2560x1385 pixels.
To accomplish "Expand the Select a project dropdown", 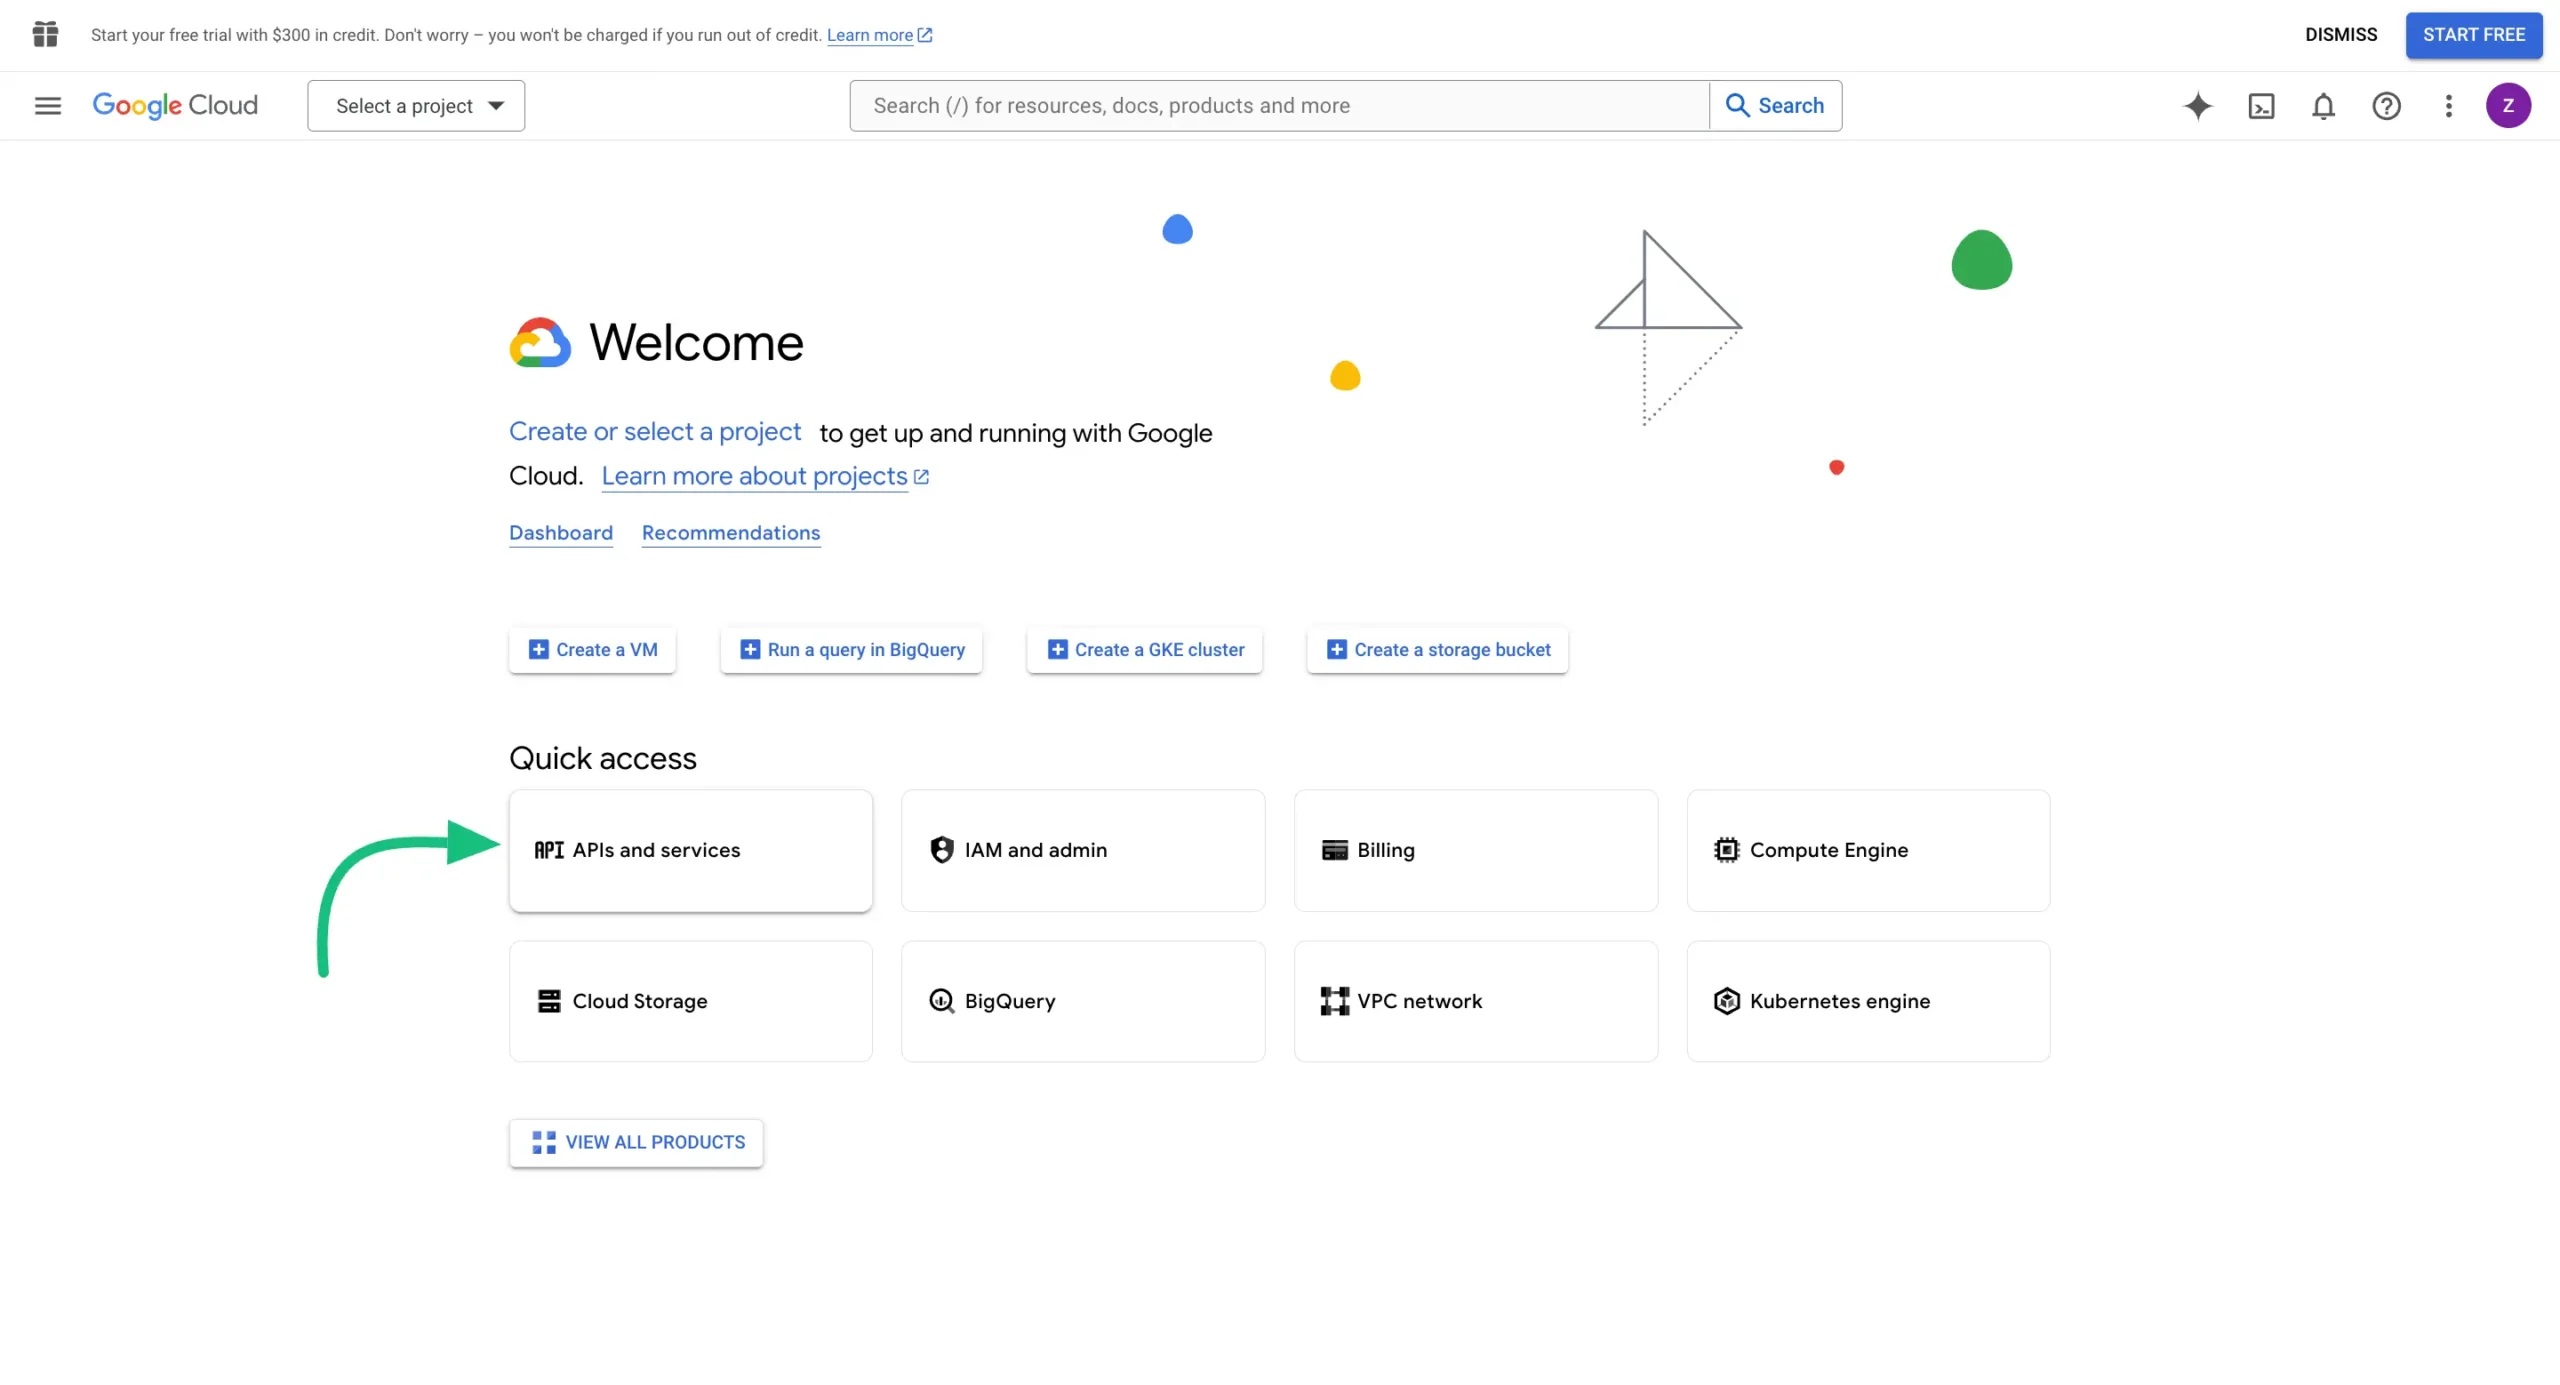I will [416, 105].
